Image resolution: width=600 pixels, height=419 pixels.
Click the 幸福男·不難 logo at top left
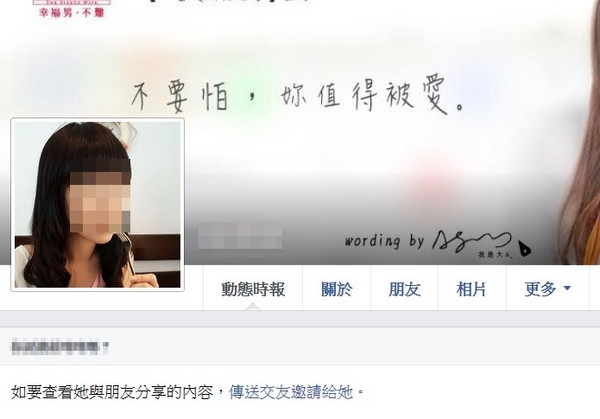pyautogui.click(x=72, y=9)
